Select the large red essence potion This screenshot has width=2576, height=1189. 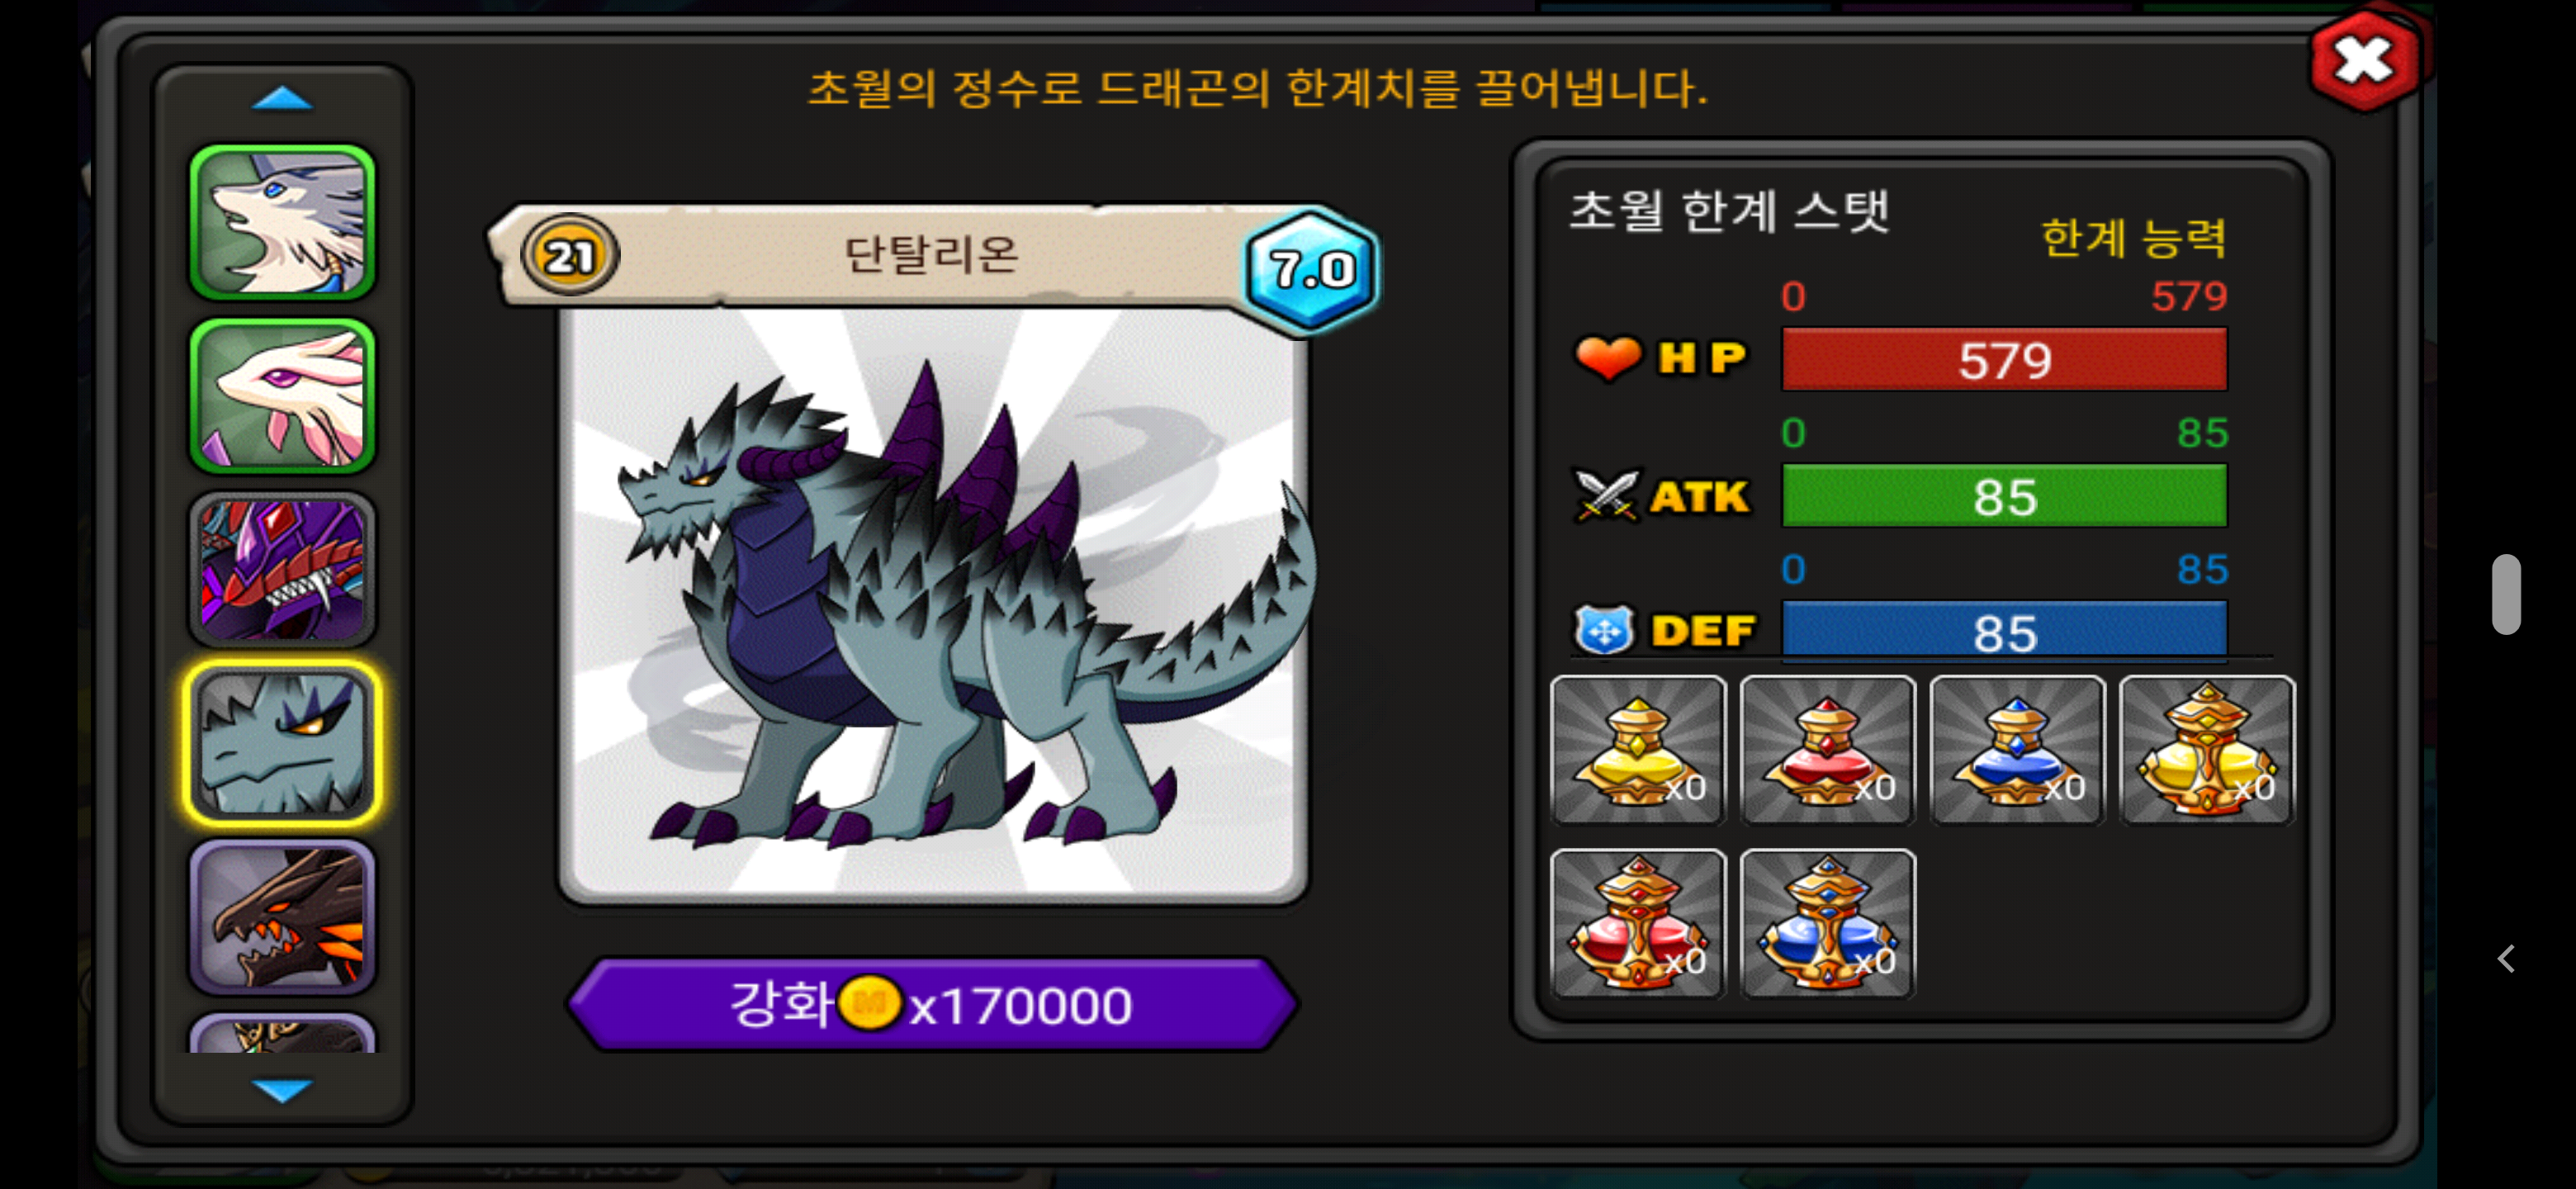[x=1638, y=923]
